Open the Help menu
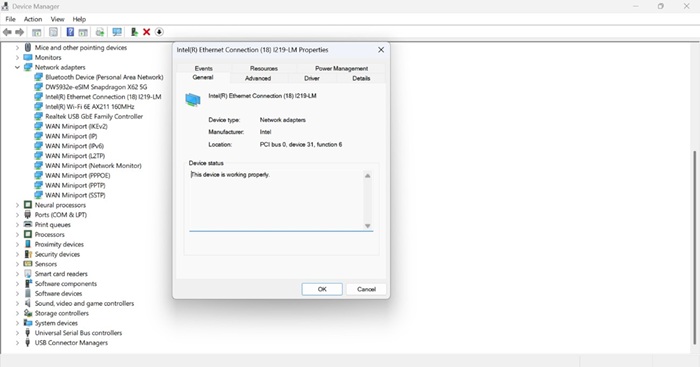The width and height of the screenshot is (700, 367). pos(79,19)
